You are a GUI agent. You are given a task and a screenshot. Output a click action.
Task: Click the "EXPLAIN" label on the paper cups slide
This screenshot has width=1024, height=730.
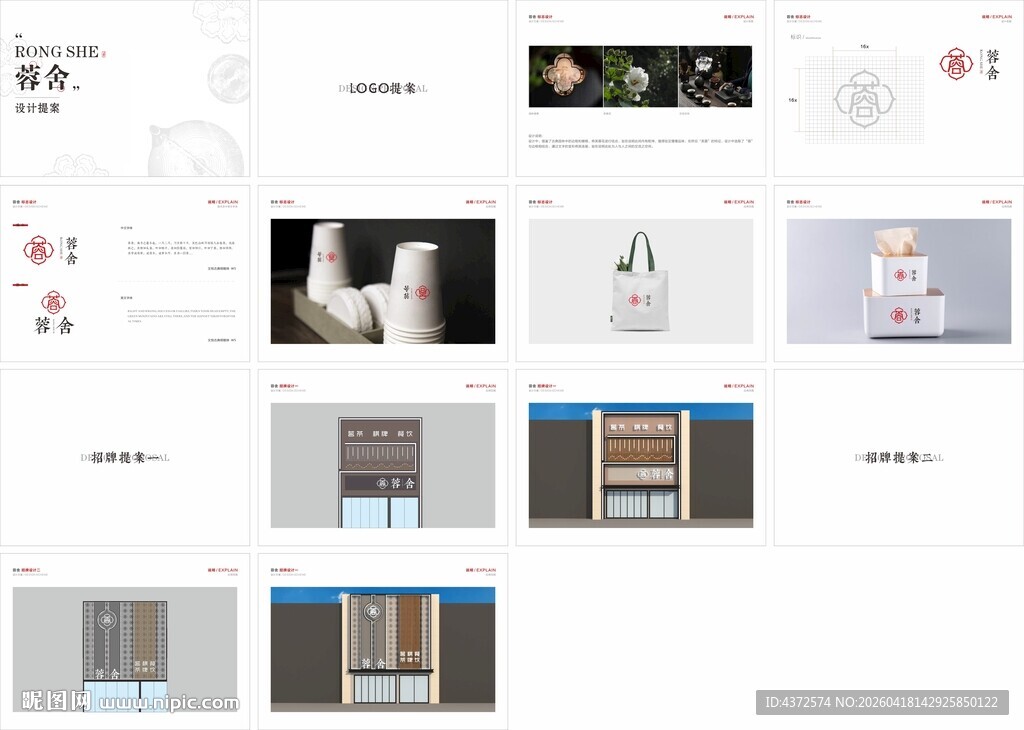click(485, 202)
